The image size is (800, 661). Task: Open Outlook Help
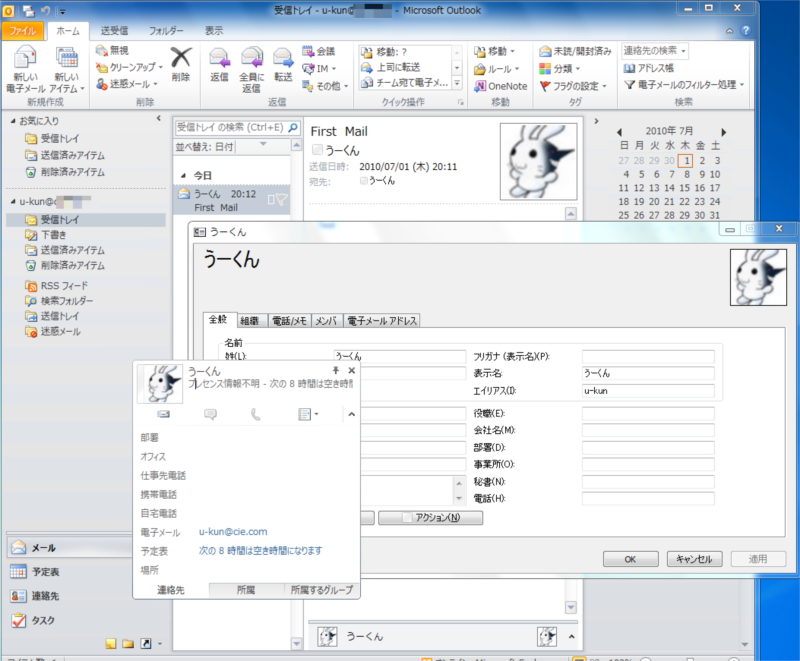tap(745, 31)
